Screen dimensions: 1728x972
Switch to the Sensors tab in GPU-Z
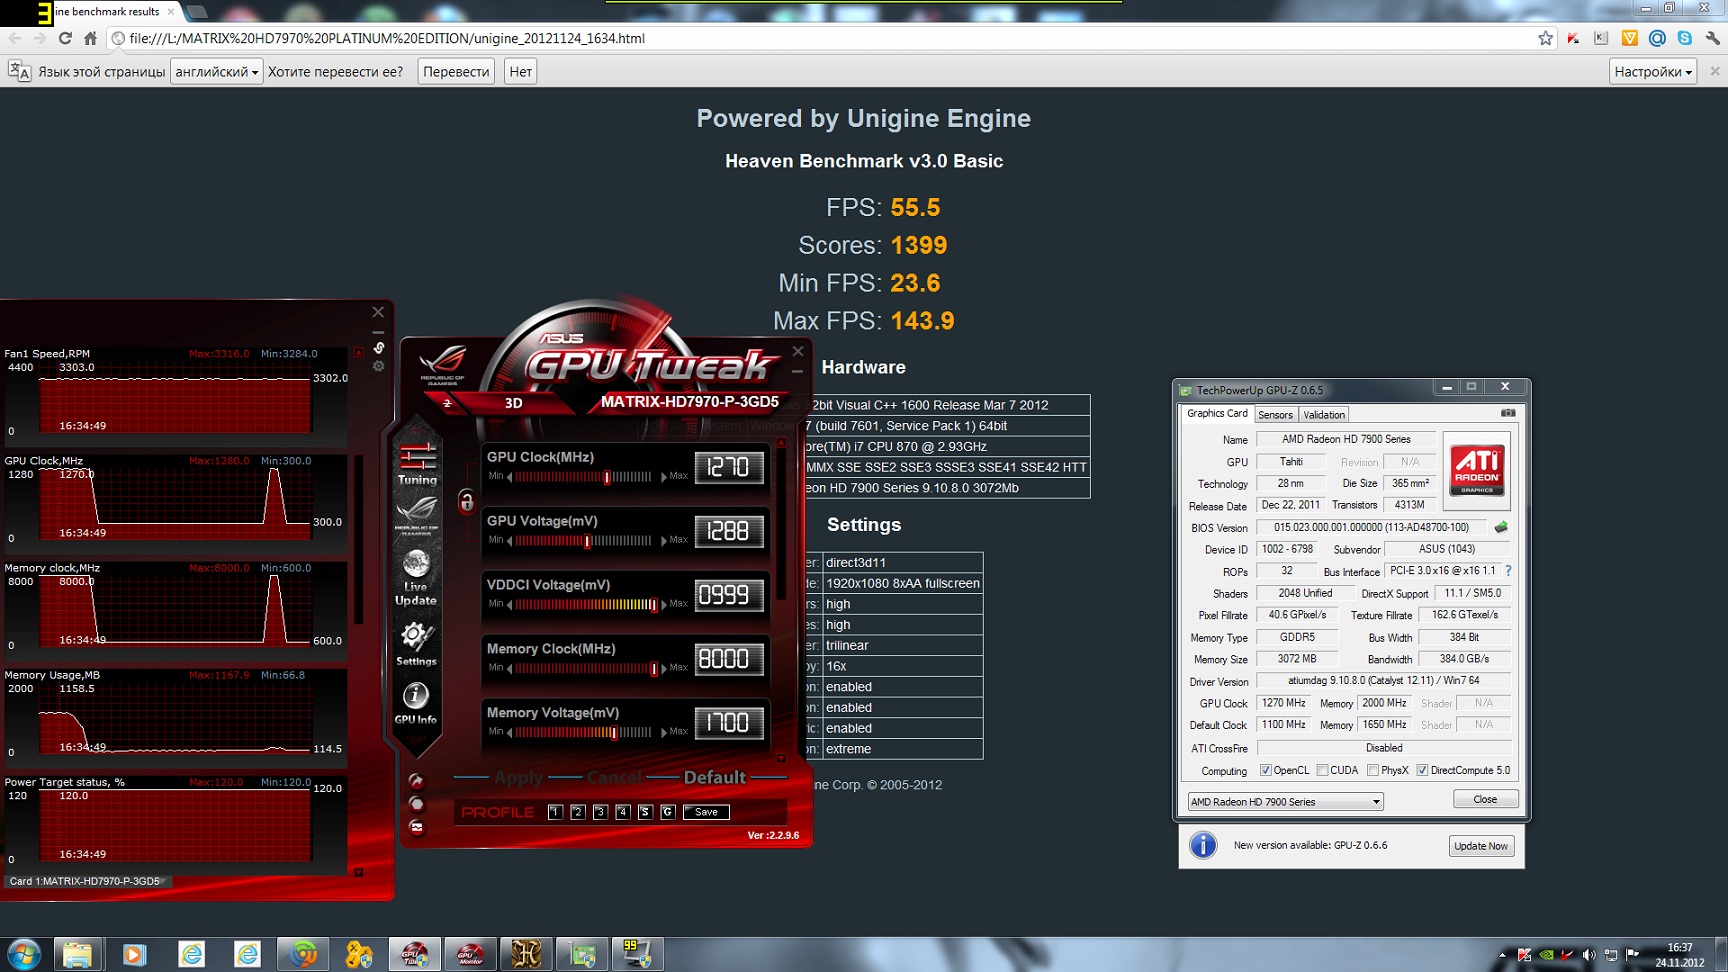click(1275, 414)
